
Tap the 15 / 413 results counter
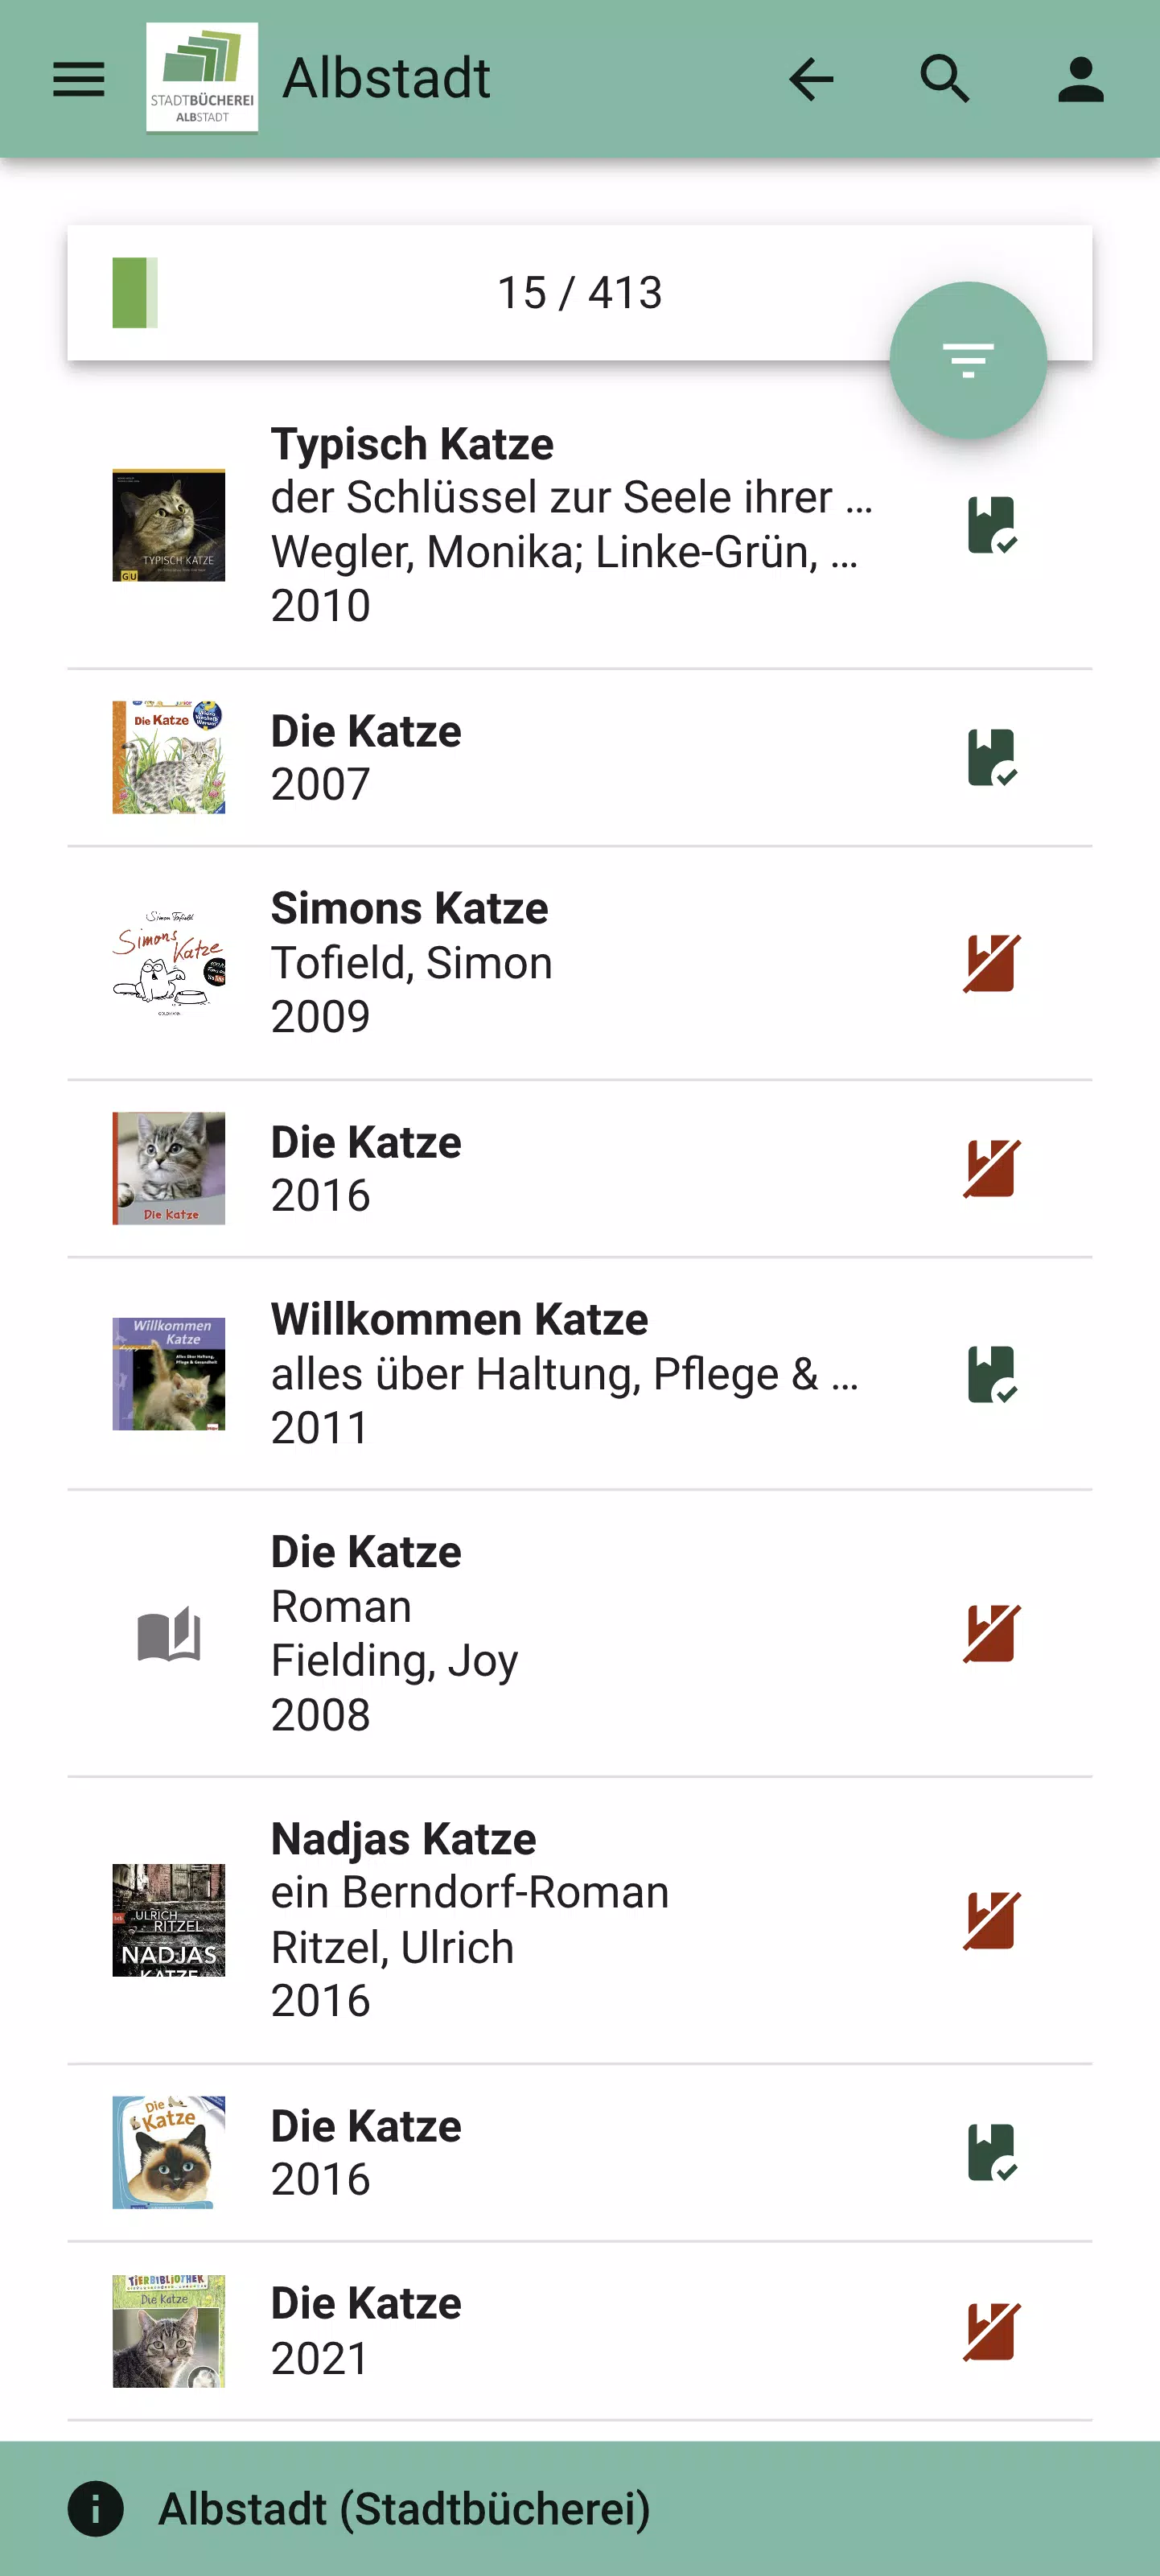(x=579, y=293)
